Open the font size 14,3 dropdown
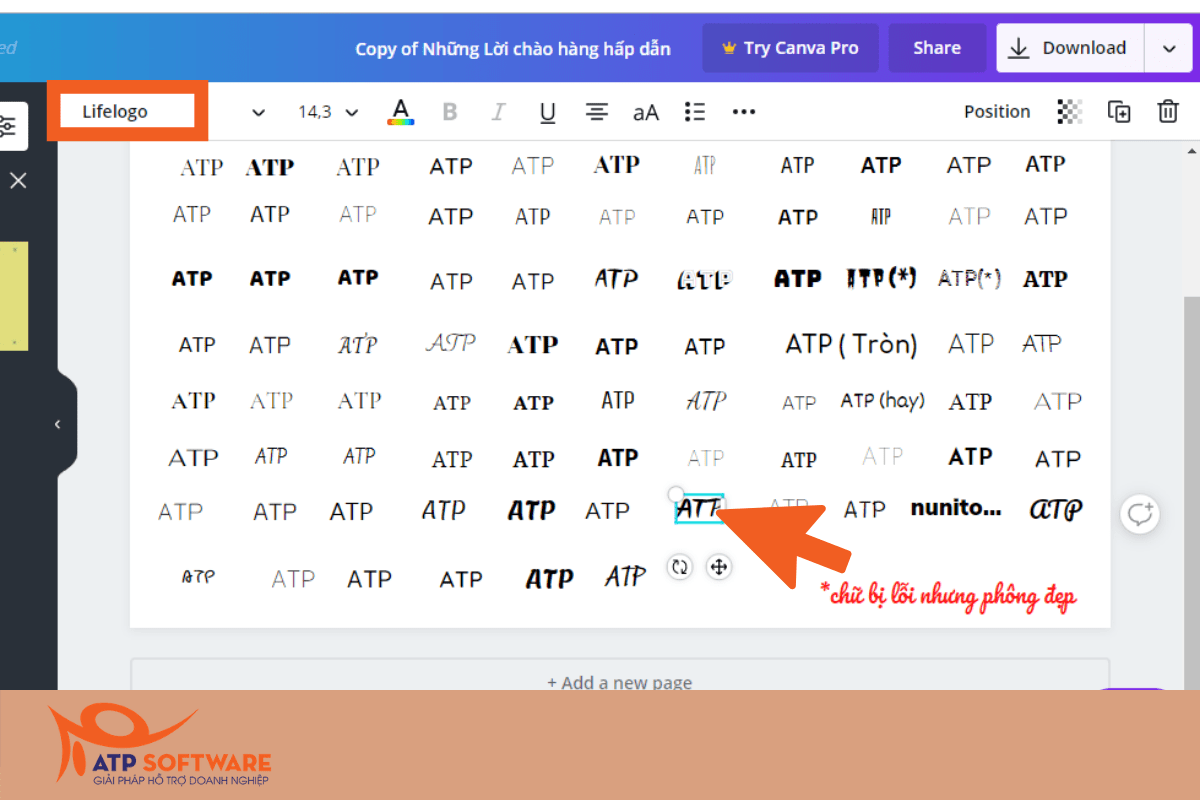This screenshot has width=1200, height=800. [x=328, y=112]
